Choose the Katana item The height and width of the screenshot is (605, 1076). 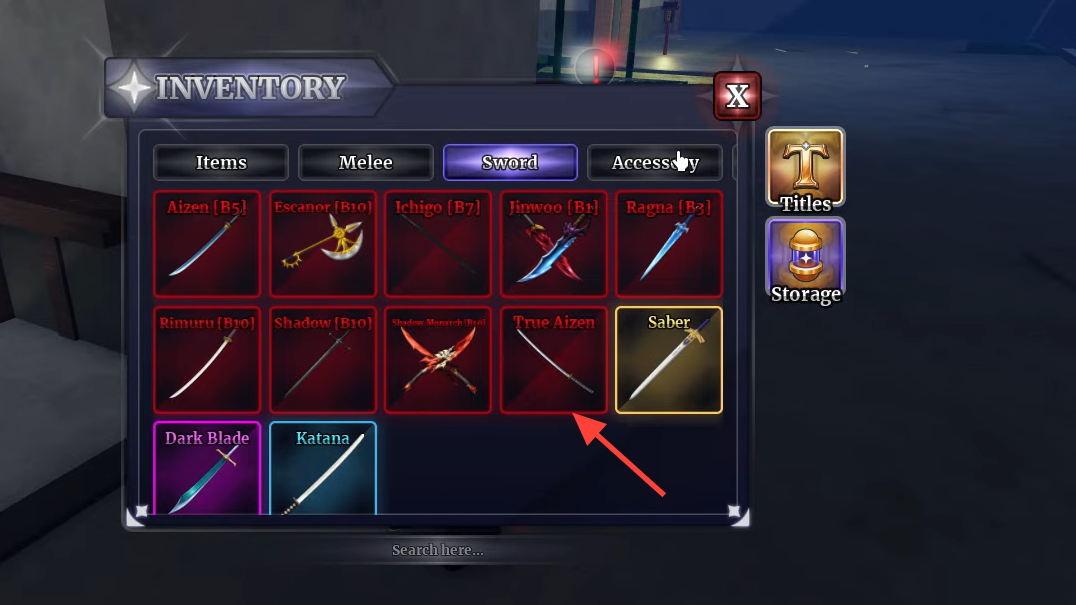click(x=323, y=468)
